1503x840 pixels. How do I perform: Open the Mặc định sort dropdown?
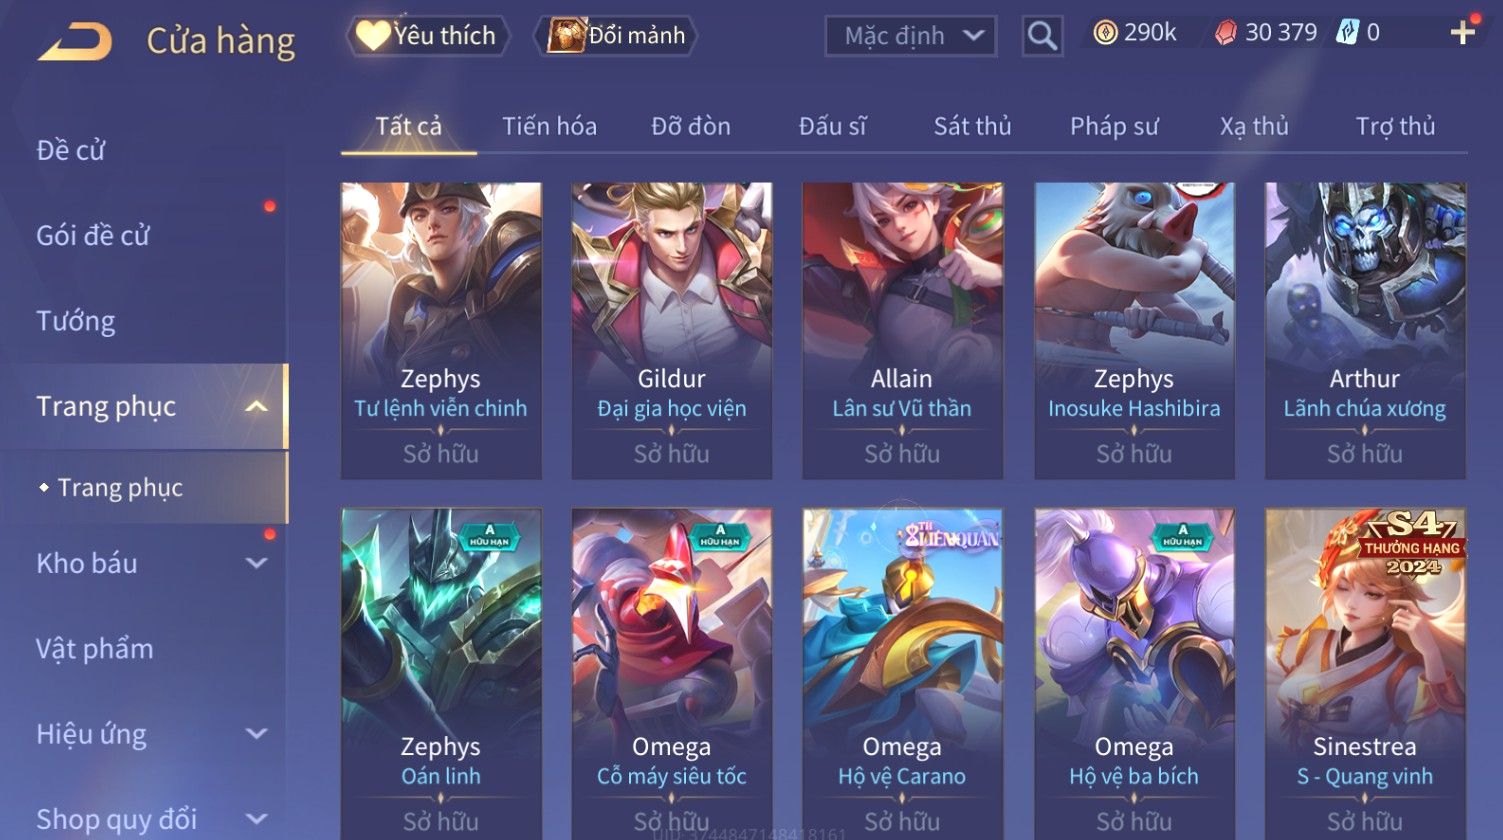pyautogui.click(x=911, y=36)
